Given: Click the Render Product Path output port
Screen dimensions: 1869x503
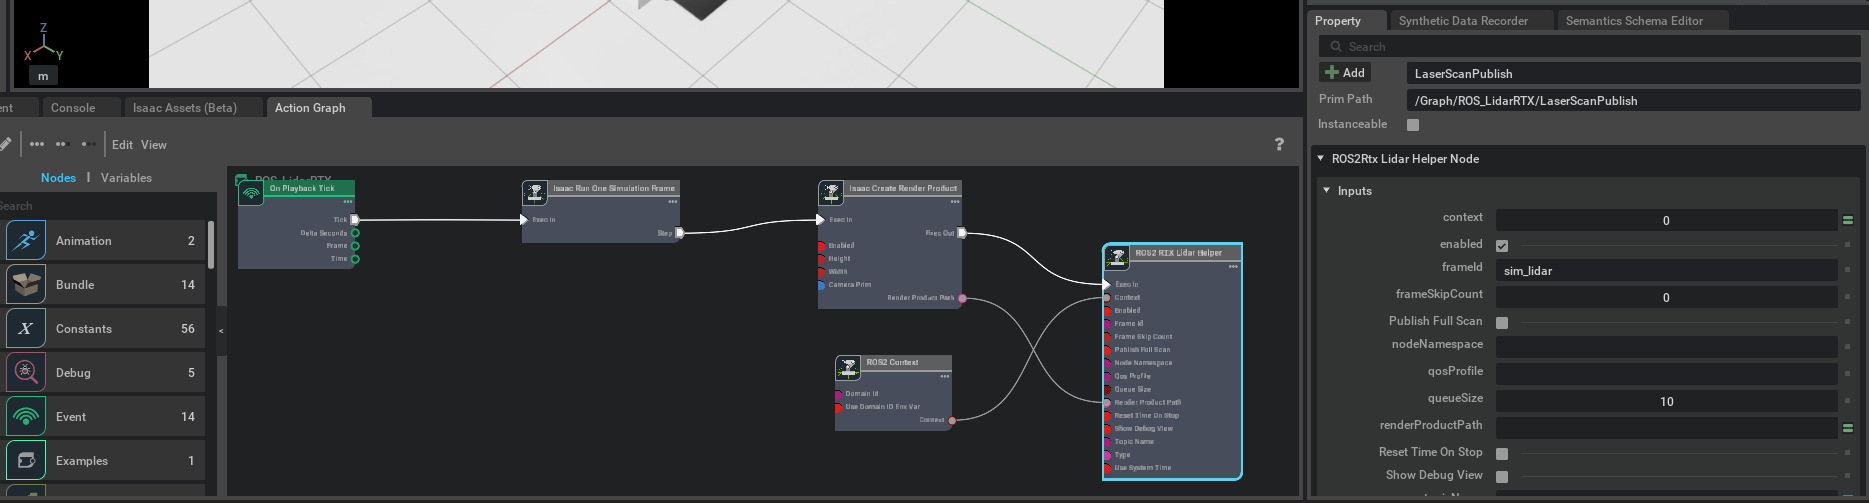Looking at the screenshot, I should tap(962, 298).
